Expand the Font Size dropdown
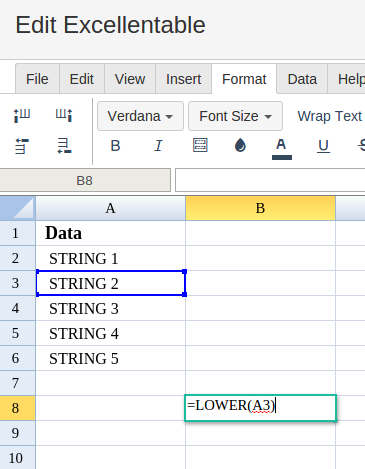 click(235, 116)
